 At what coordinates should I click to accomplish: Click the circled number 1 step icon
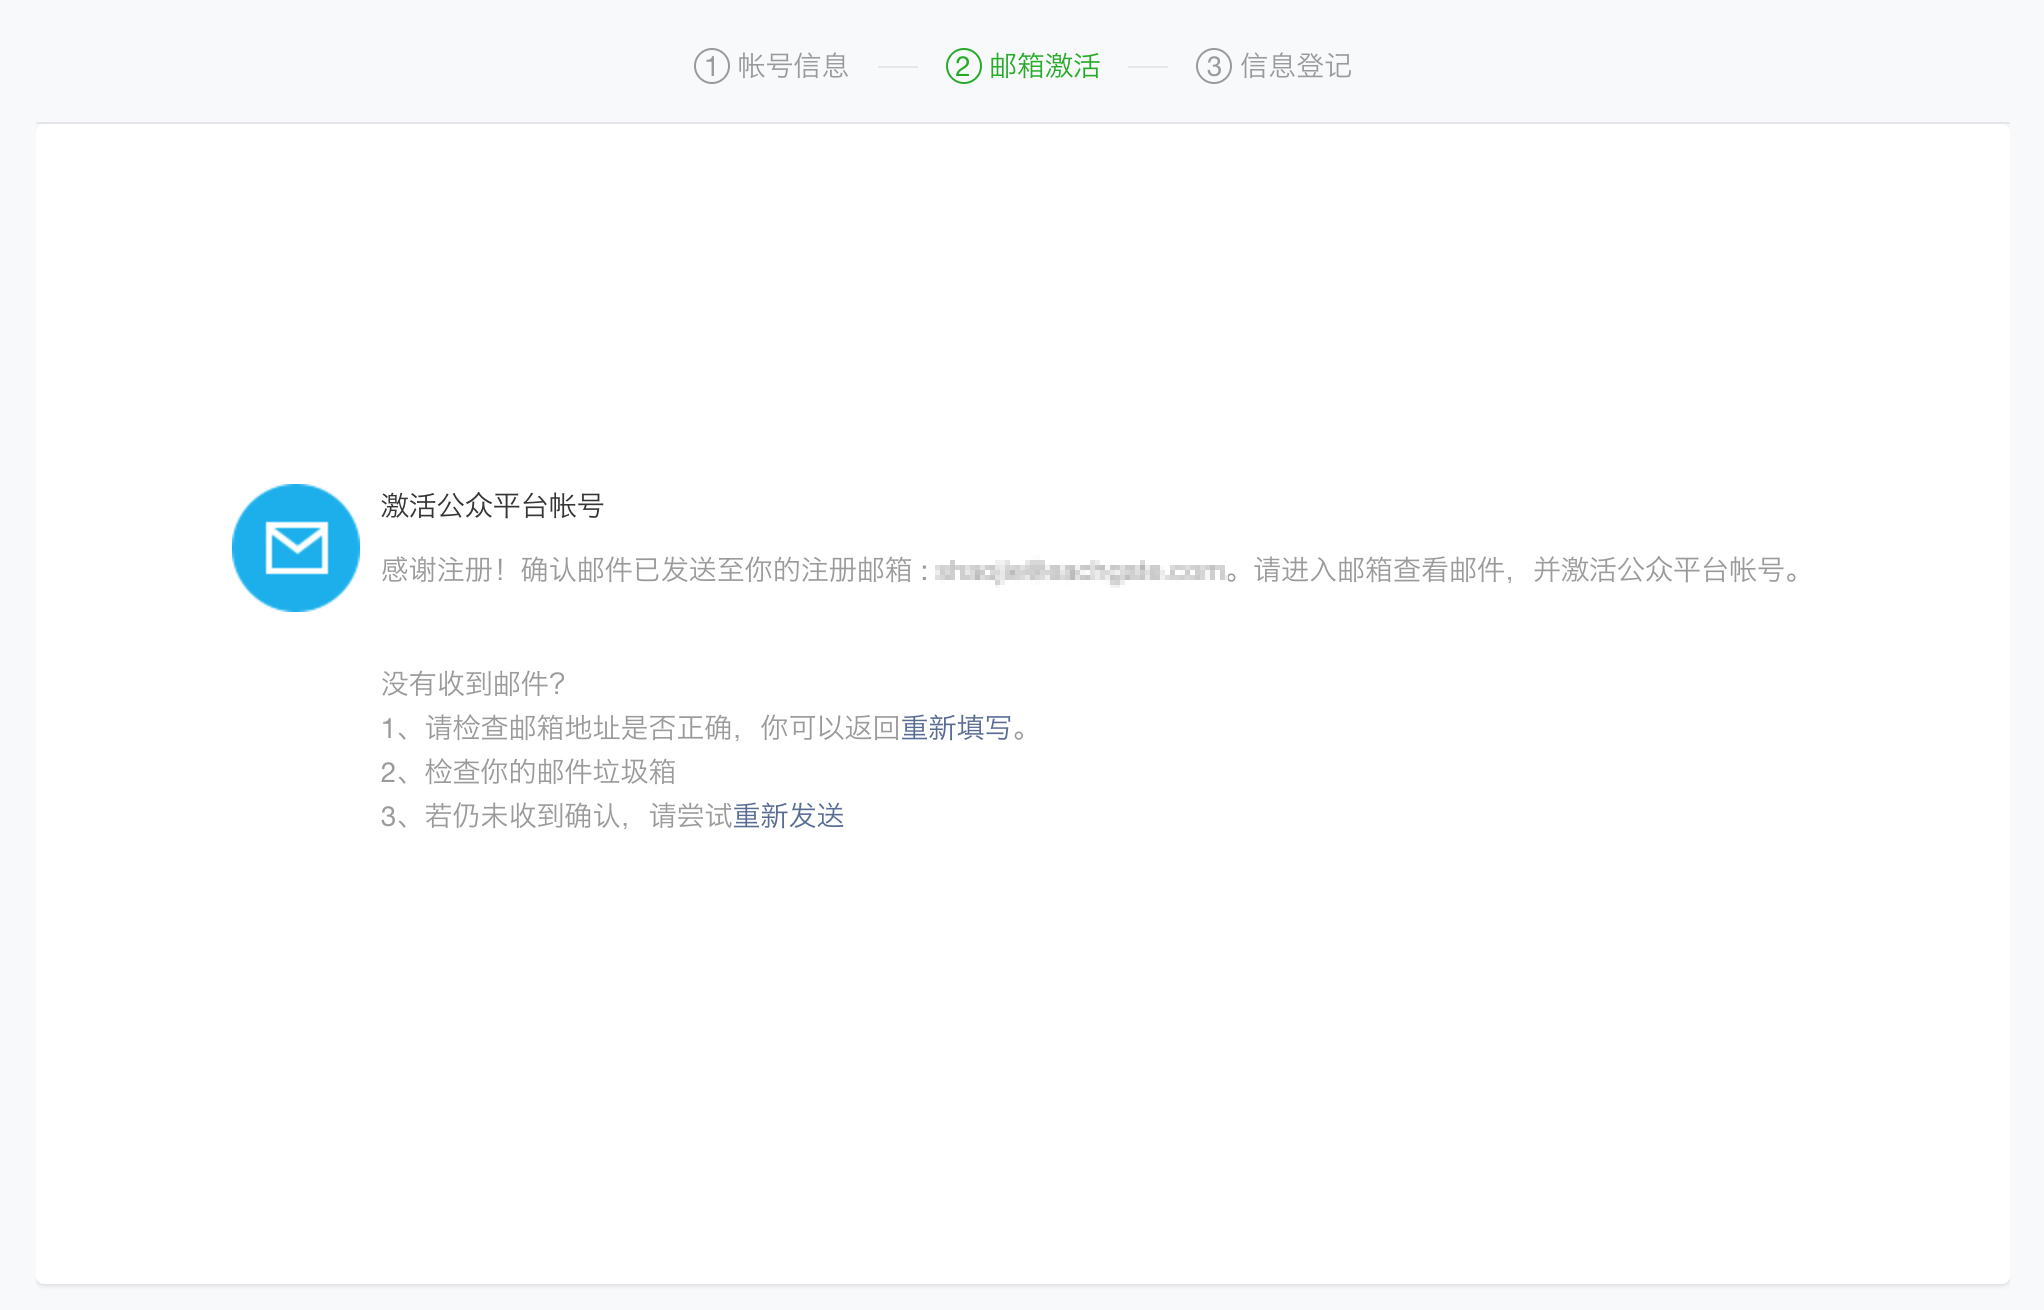coord(711,66)
